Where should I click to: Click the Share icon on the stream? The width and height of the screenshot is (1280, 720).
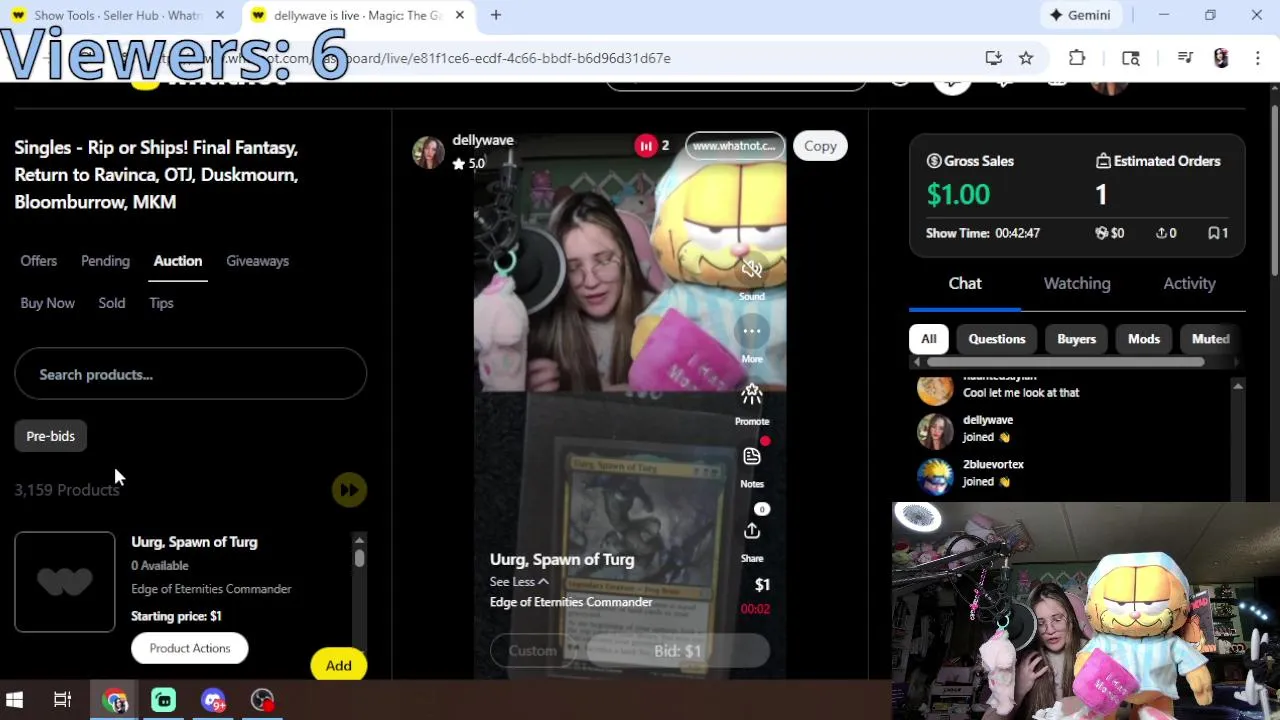coord(752,531)
